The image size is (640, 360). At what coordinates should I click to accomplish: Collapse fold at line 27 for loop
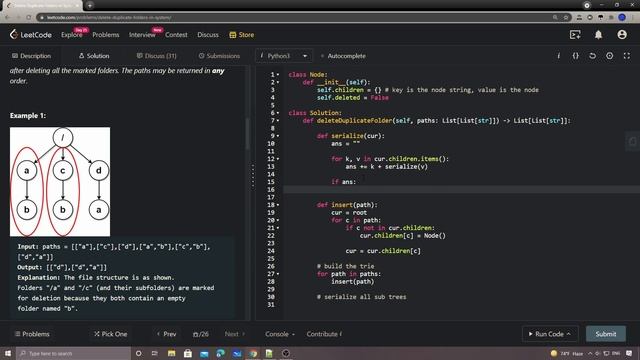(278, 274)
